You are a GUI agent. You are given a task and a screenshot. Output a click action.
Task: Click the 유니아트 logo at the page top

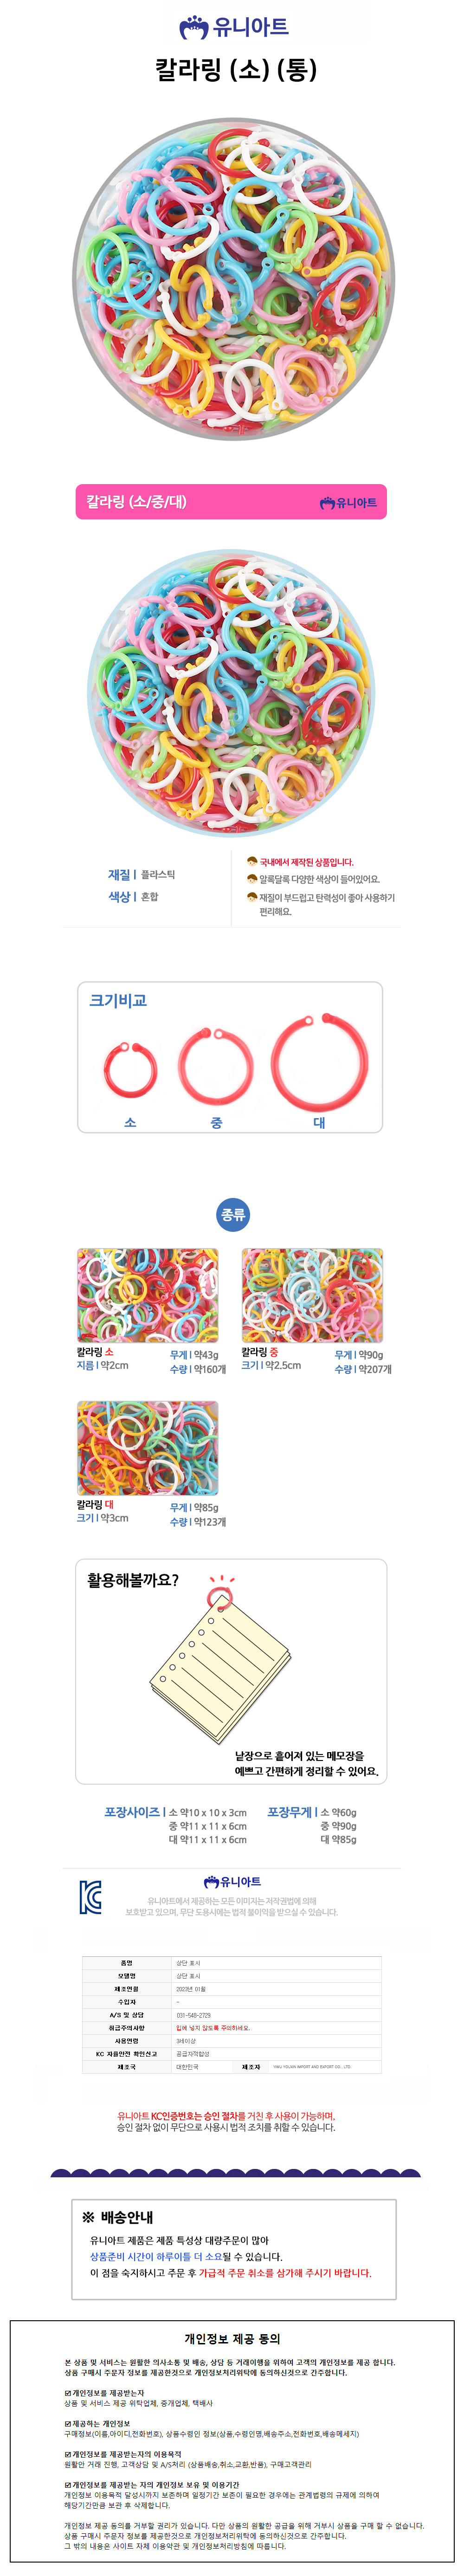(x=233, y=27)
